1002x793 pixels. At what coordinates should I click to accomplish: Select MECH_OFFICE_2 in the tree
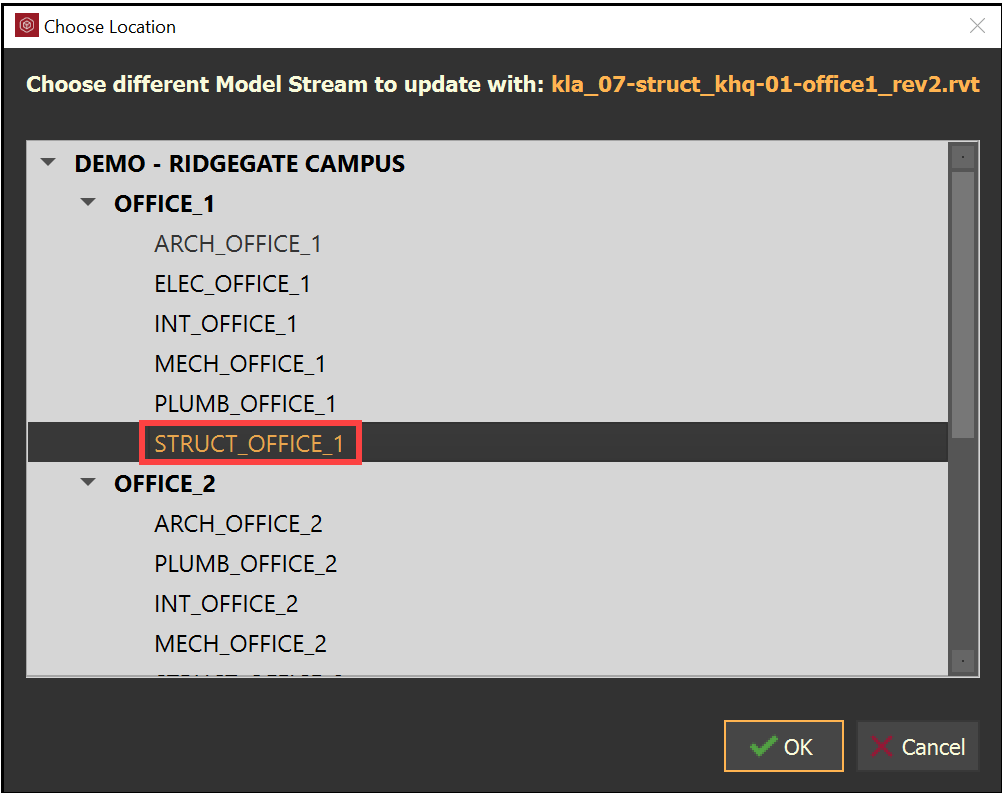pos(240,644)
